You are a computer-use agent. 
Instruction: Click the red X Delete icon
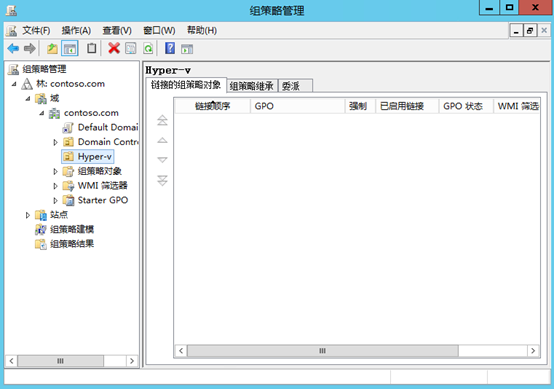coord(114,48)
